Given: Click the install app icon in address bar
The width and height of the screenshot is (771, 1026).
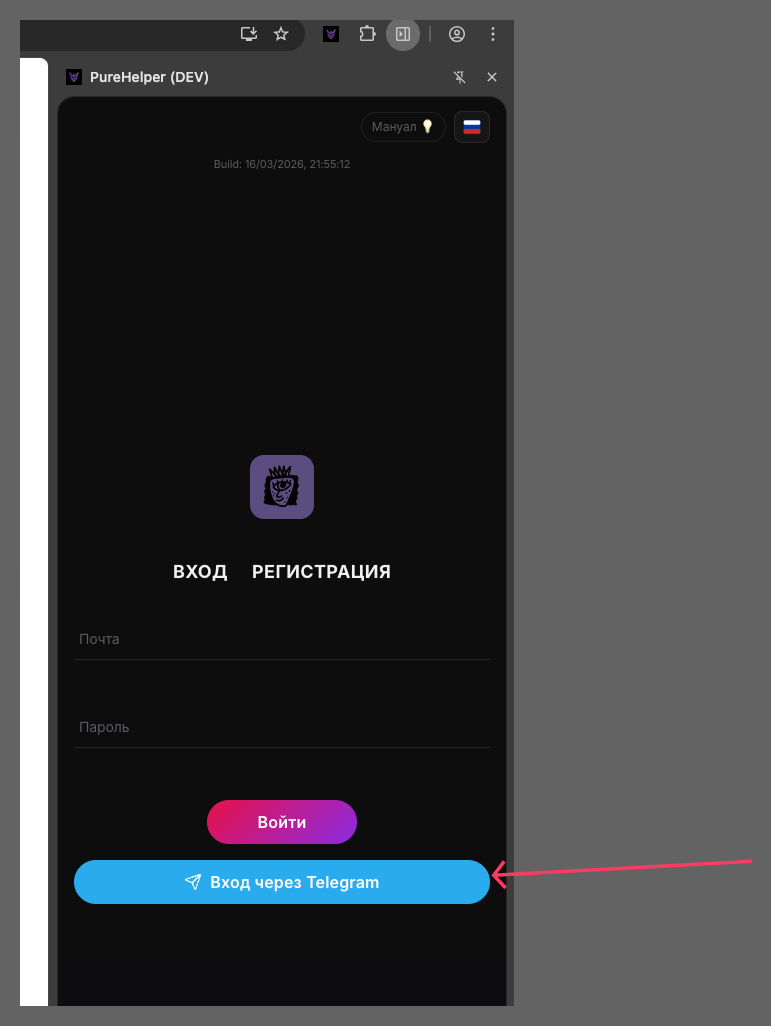Looking at the screenshot, I should (249, 34).
